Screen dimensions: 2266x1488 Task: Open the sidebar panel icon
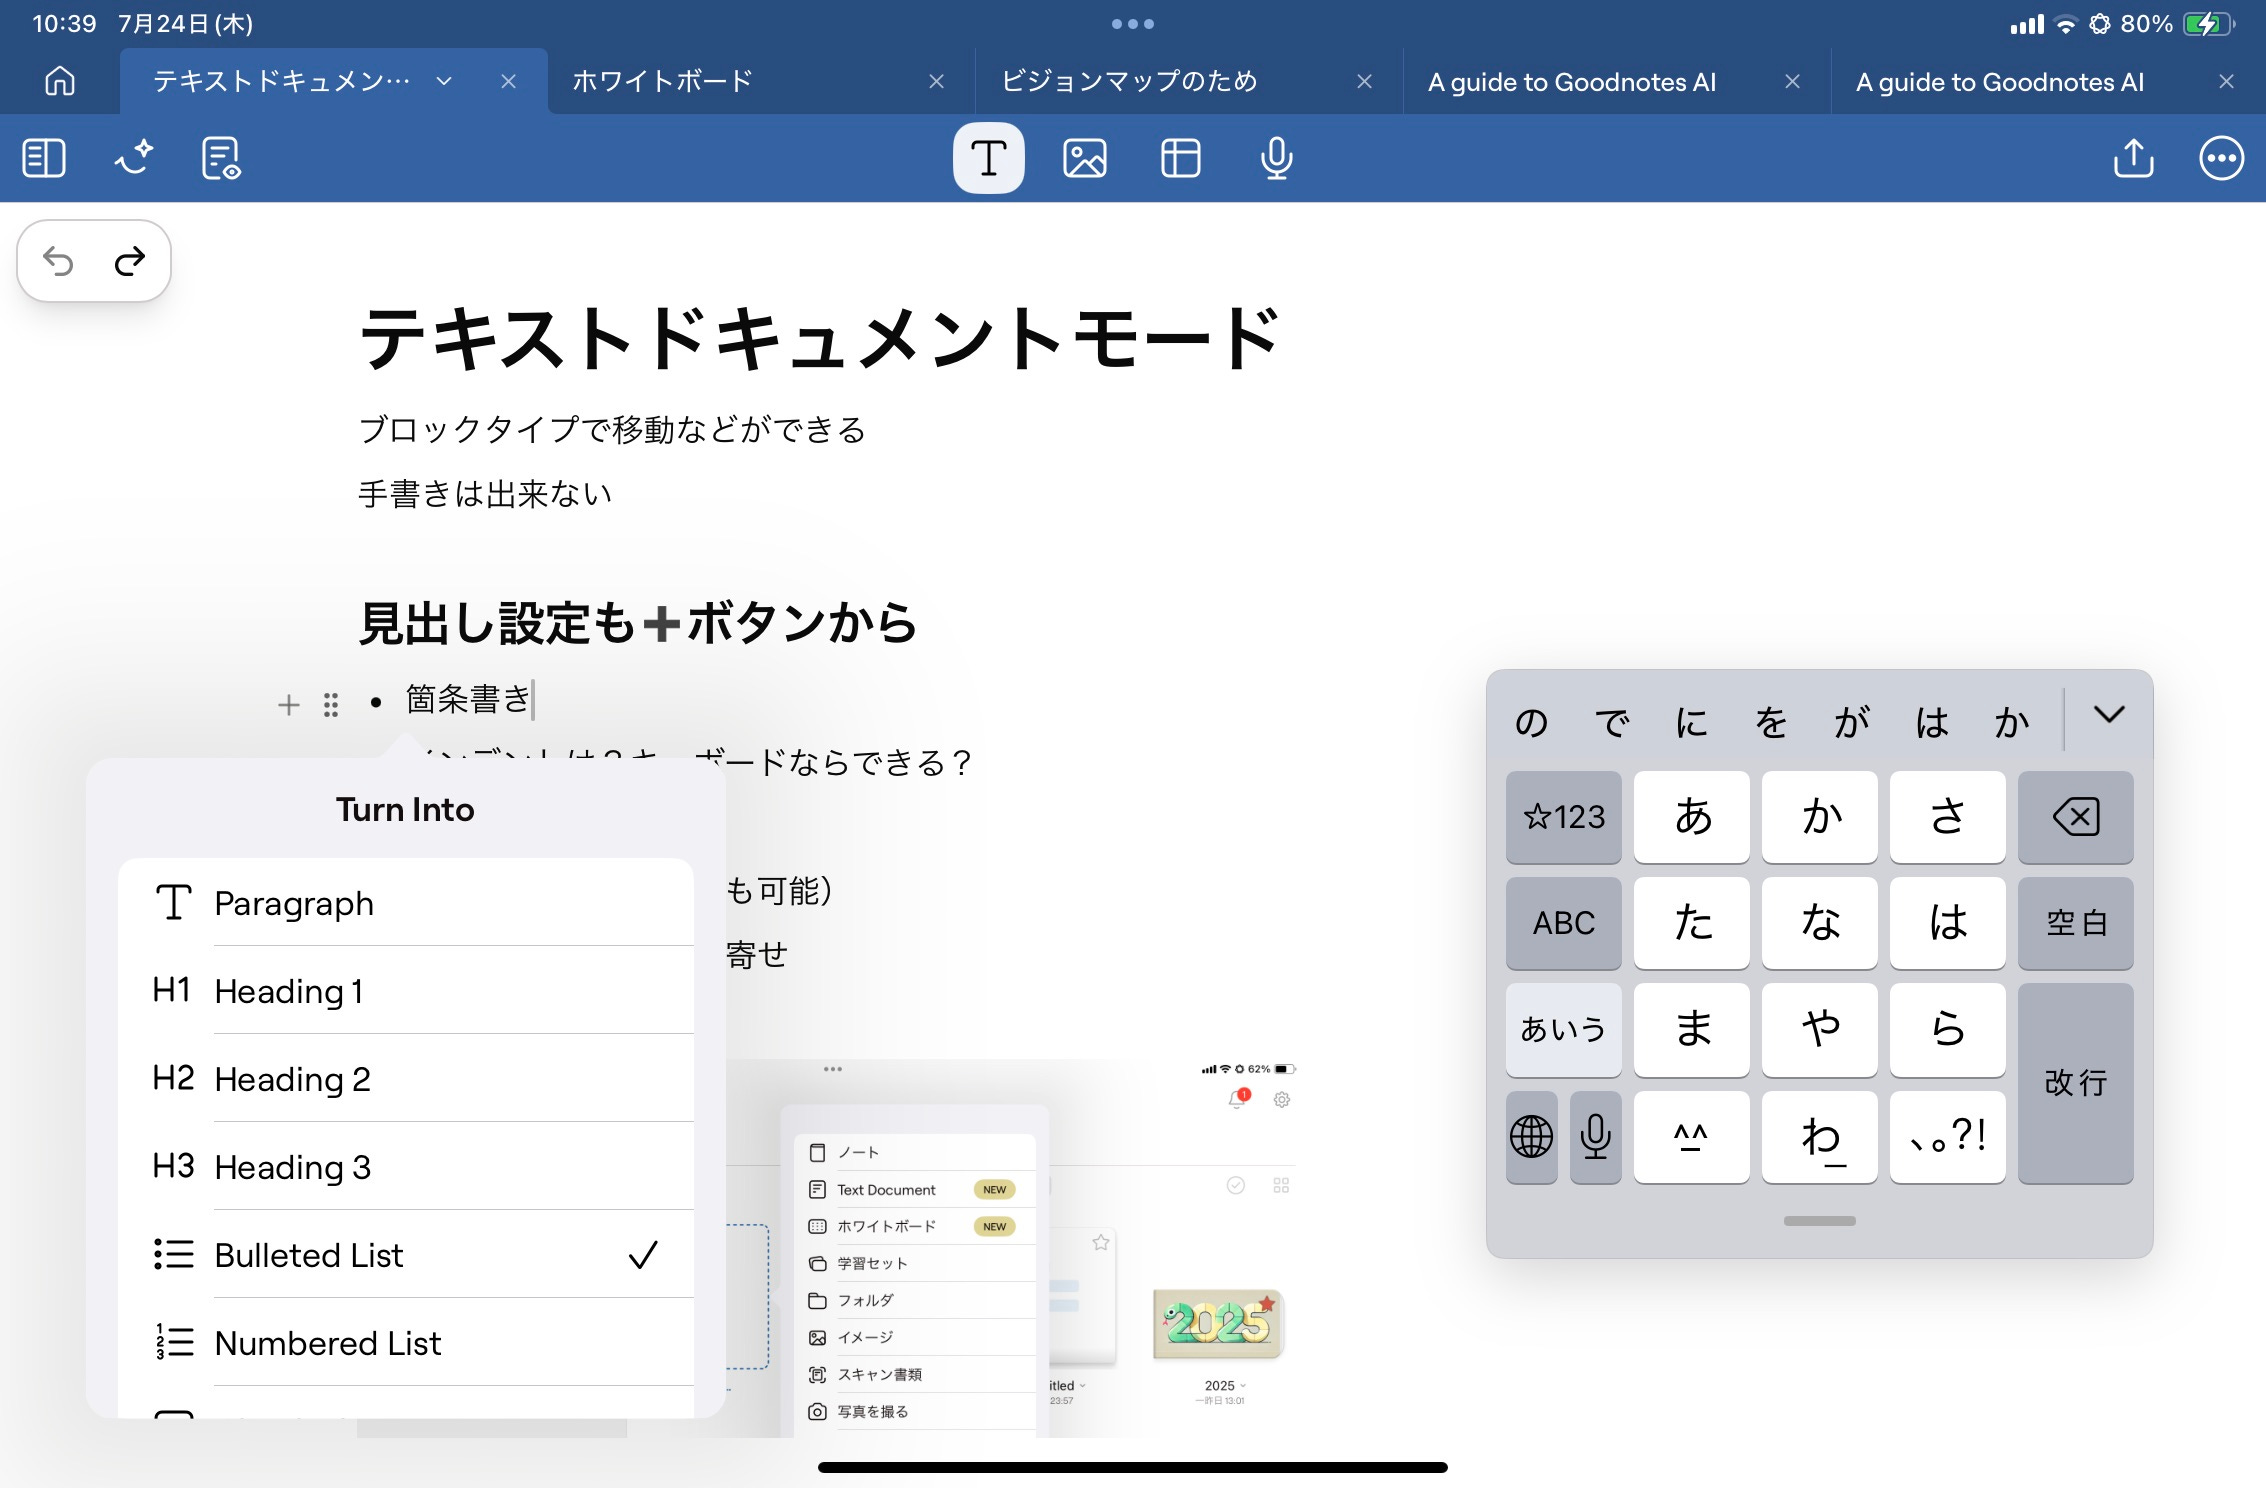(44, 158)
